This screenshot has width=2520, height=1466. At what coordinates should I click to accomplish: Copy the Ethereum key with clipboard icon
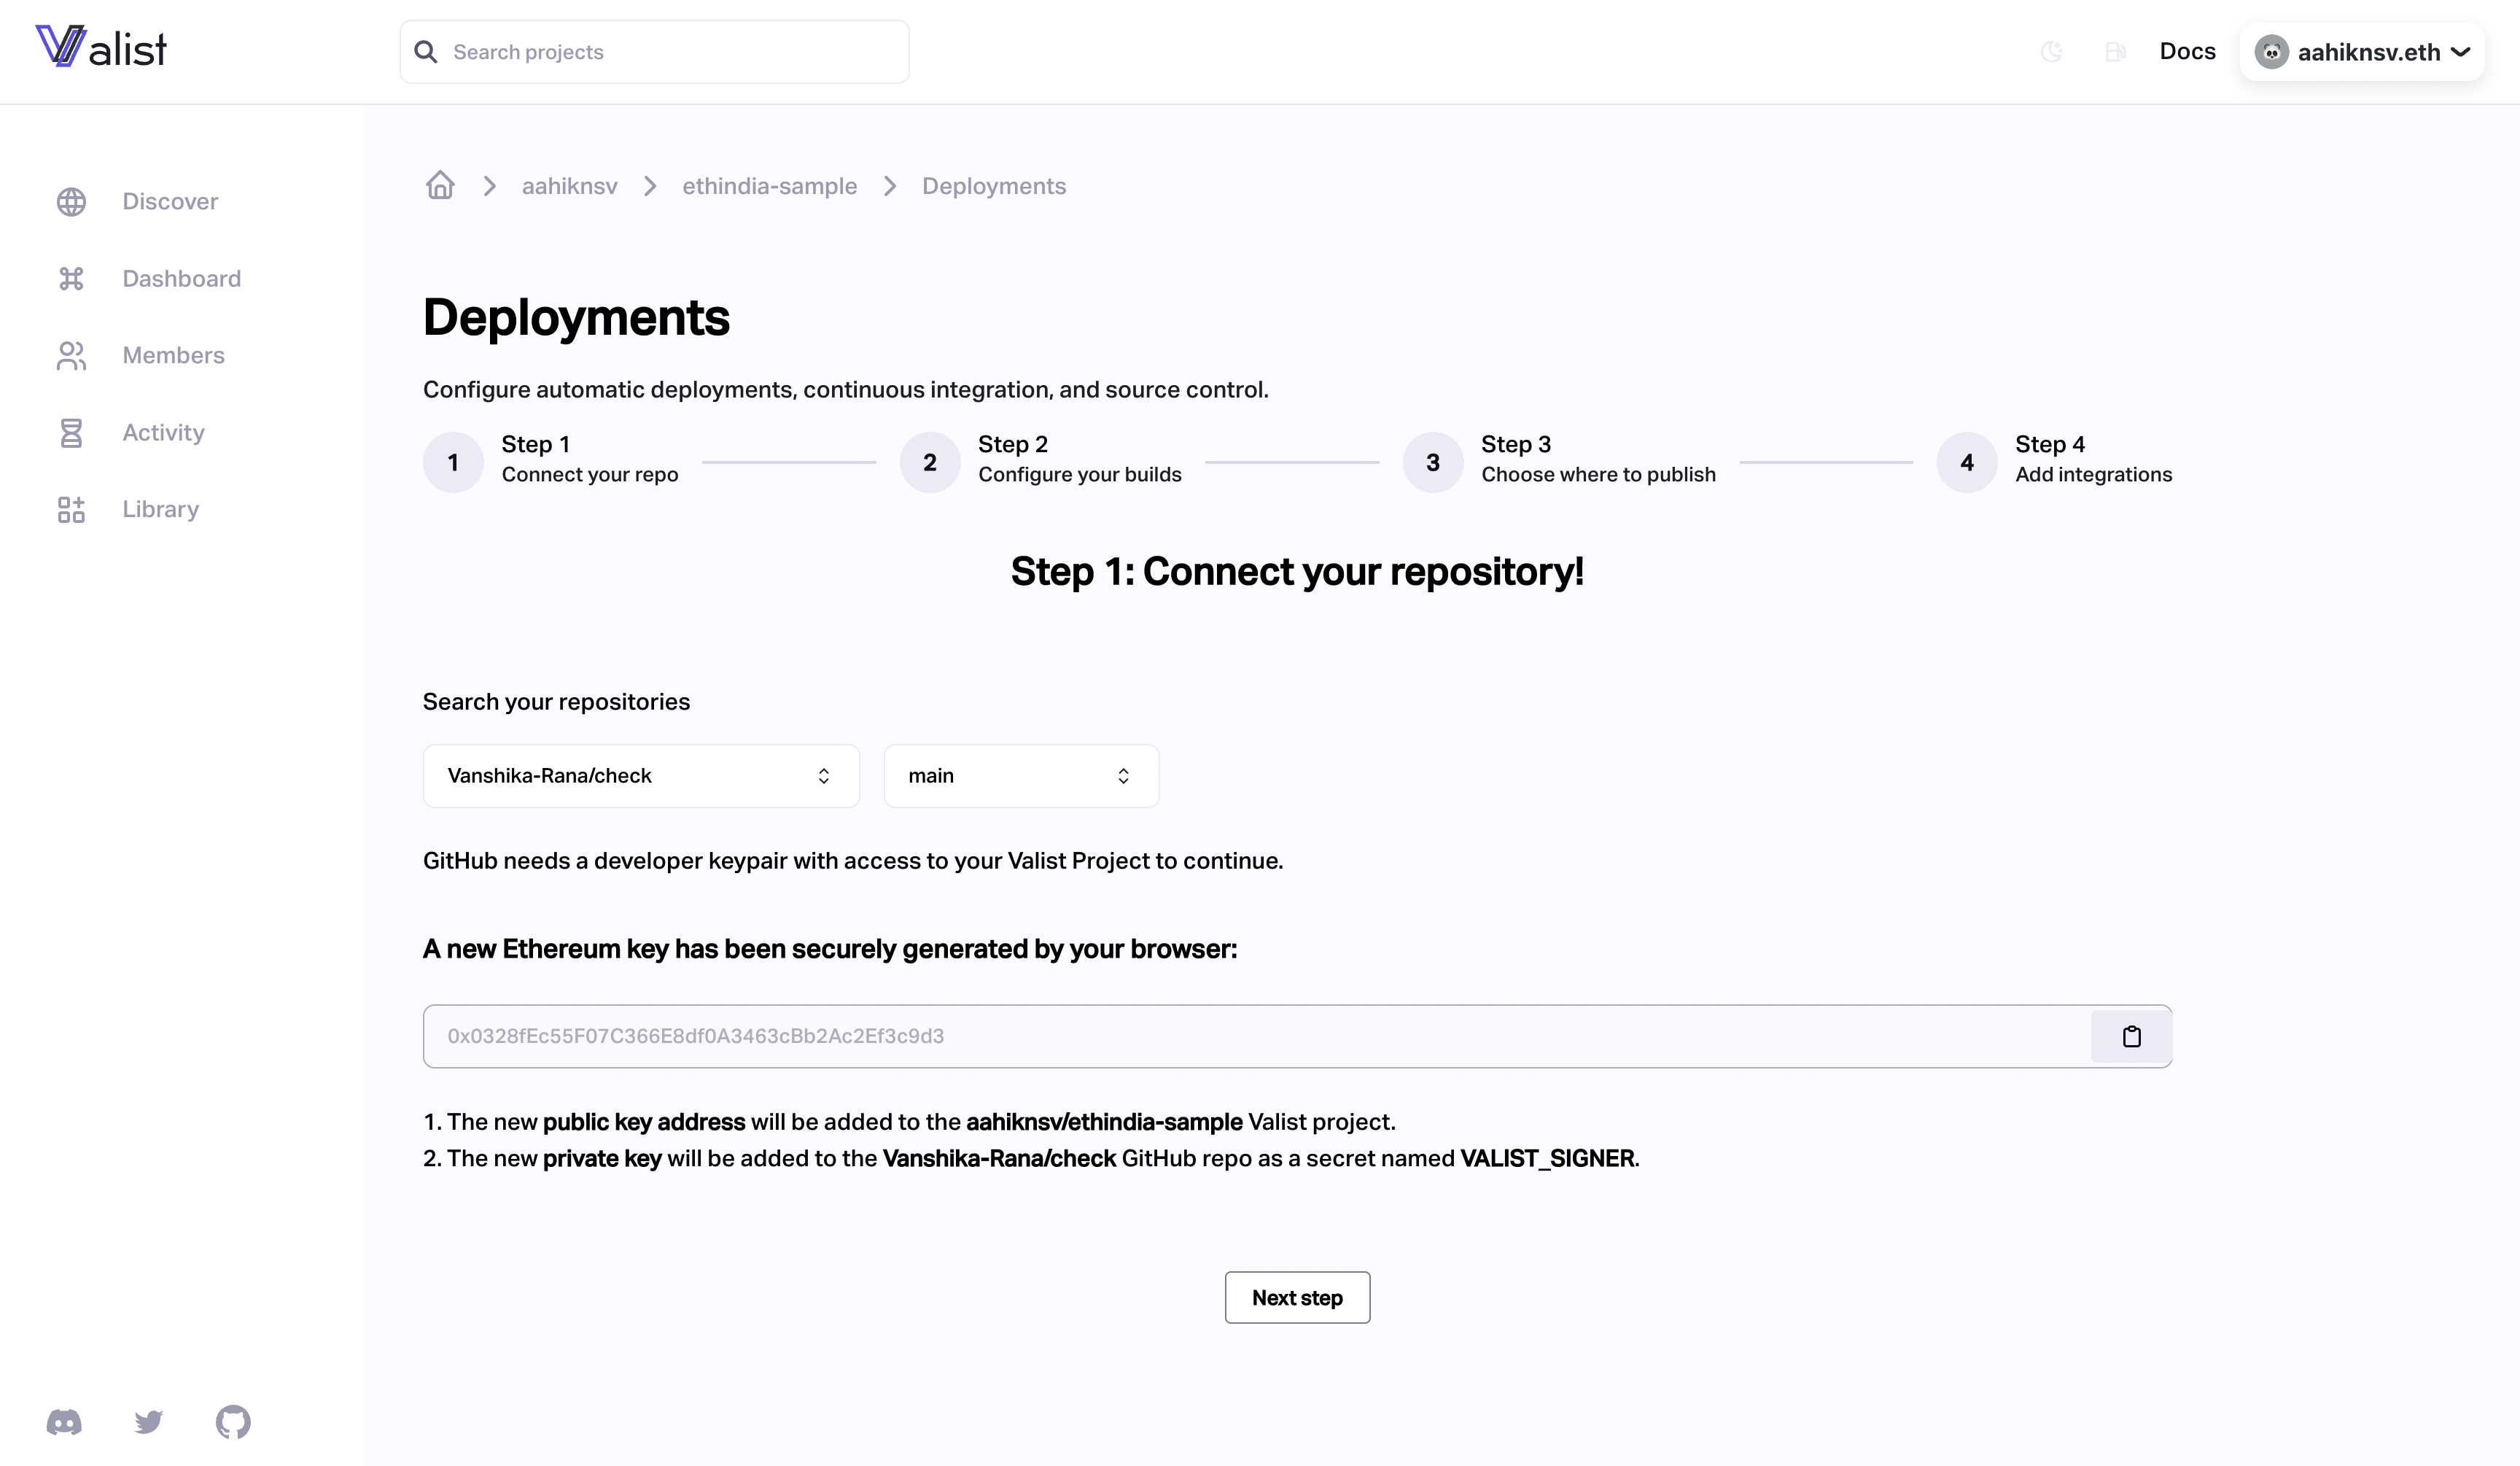pyautogui.click(x=2131, y=1037)
